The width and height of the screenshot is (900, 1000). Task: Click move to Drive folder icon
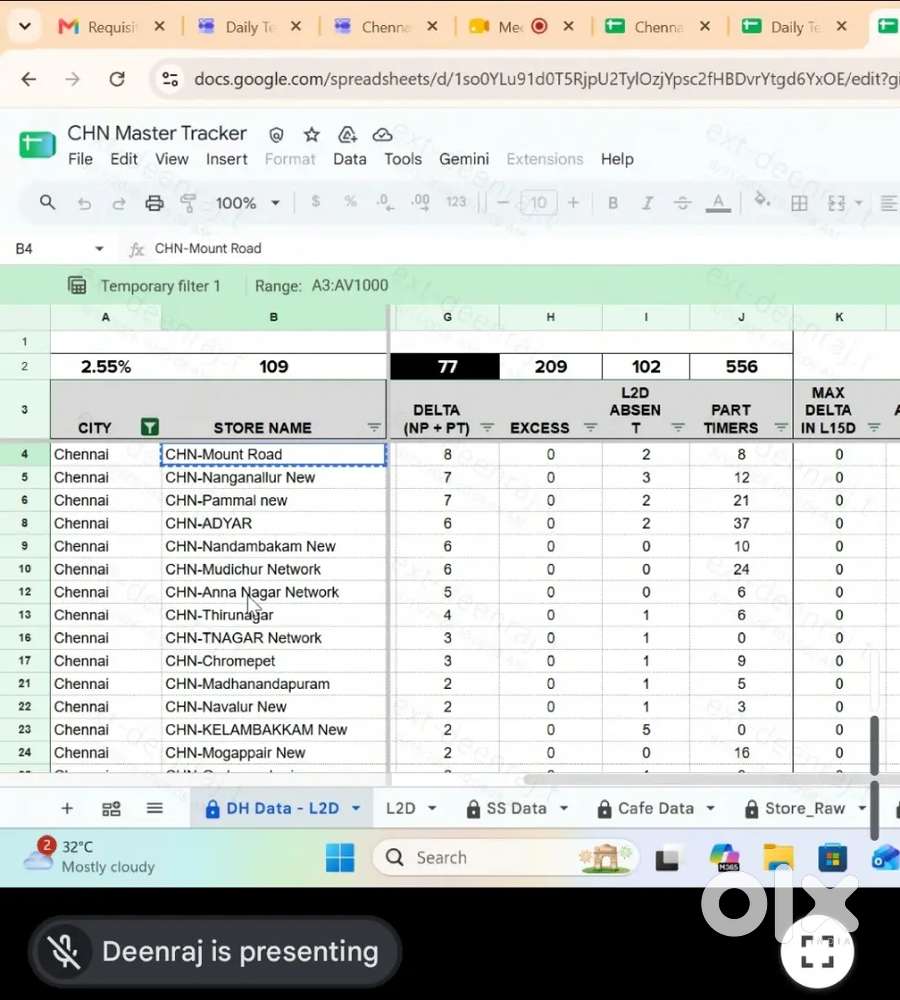(347, 135)
